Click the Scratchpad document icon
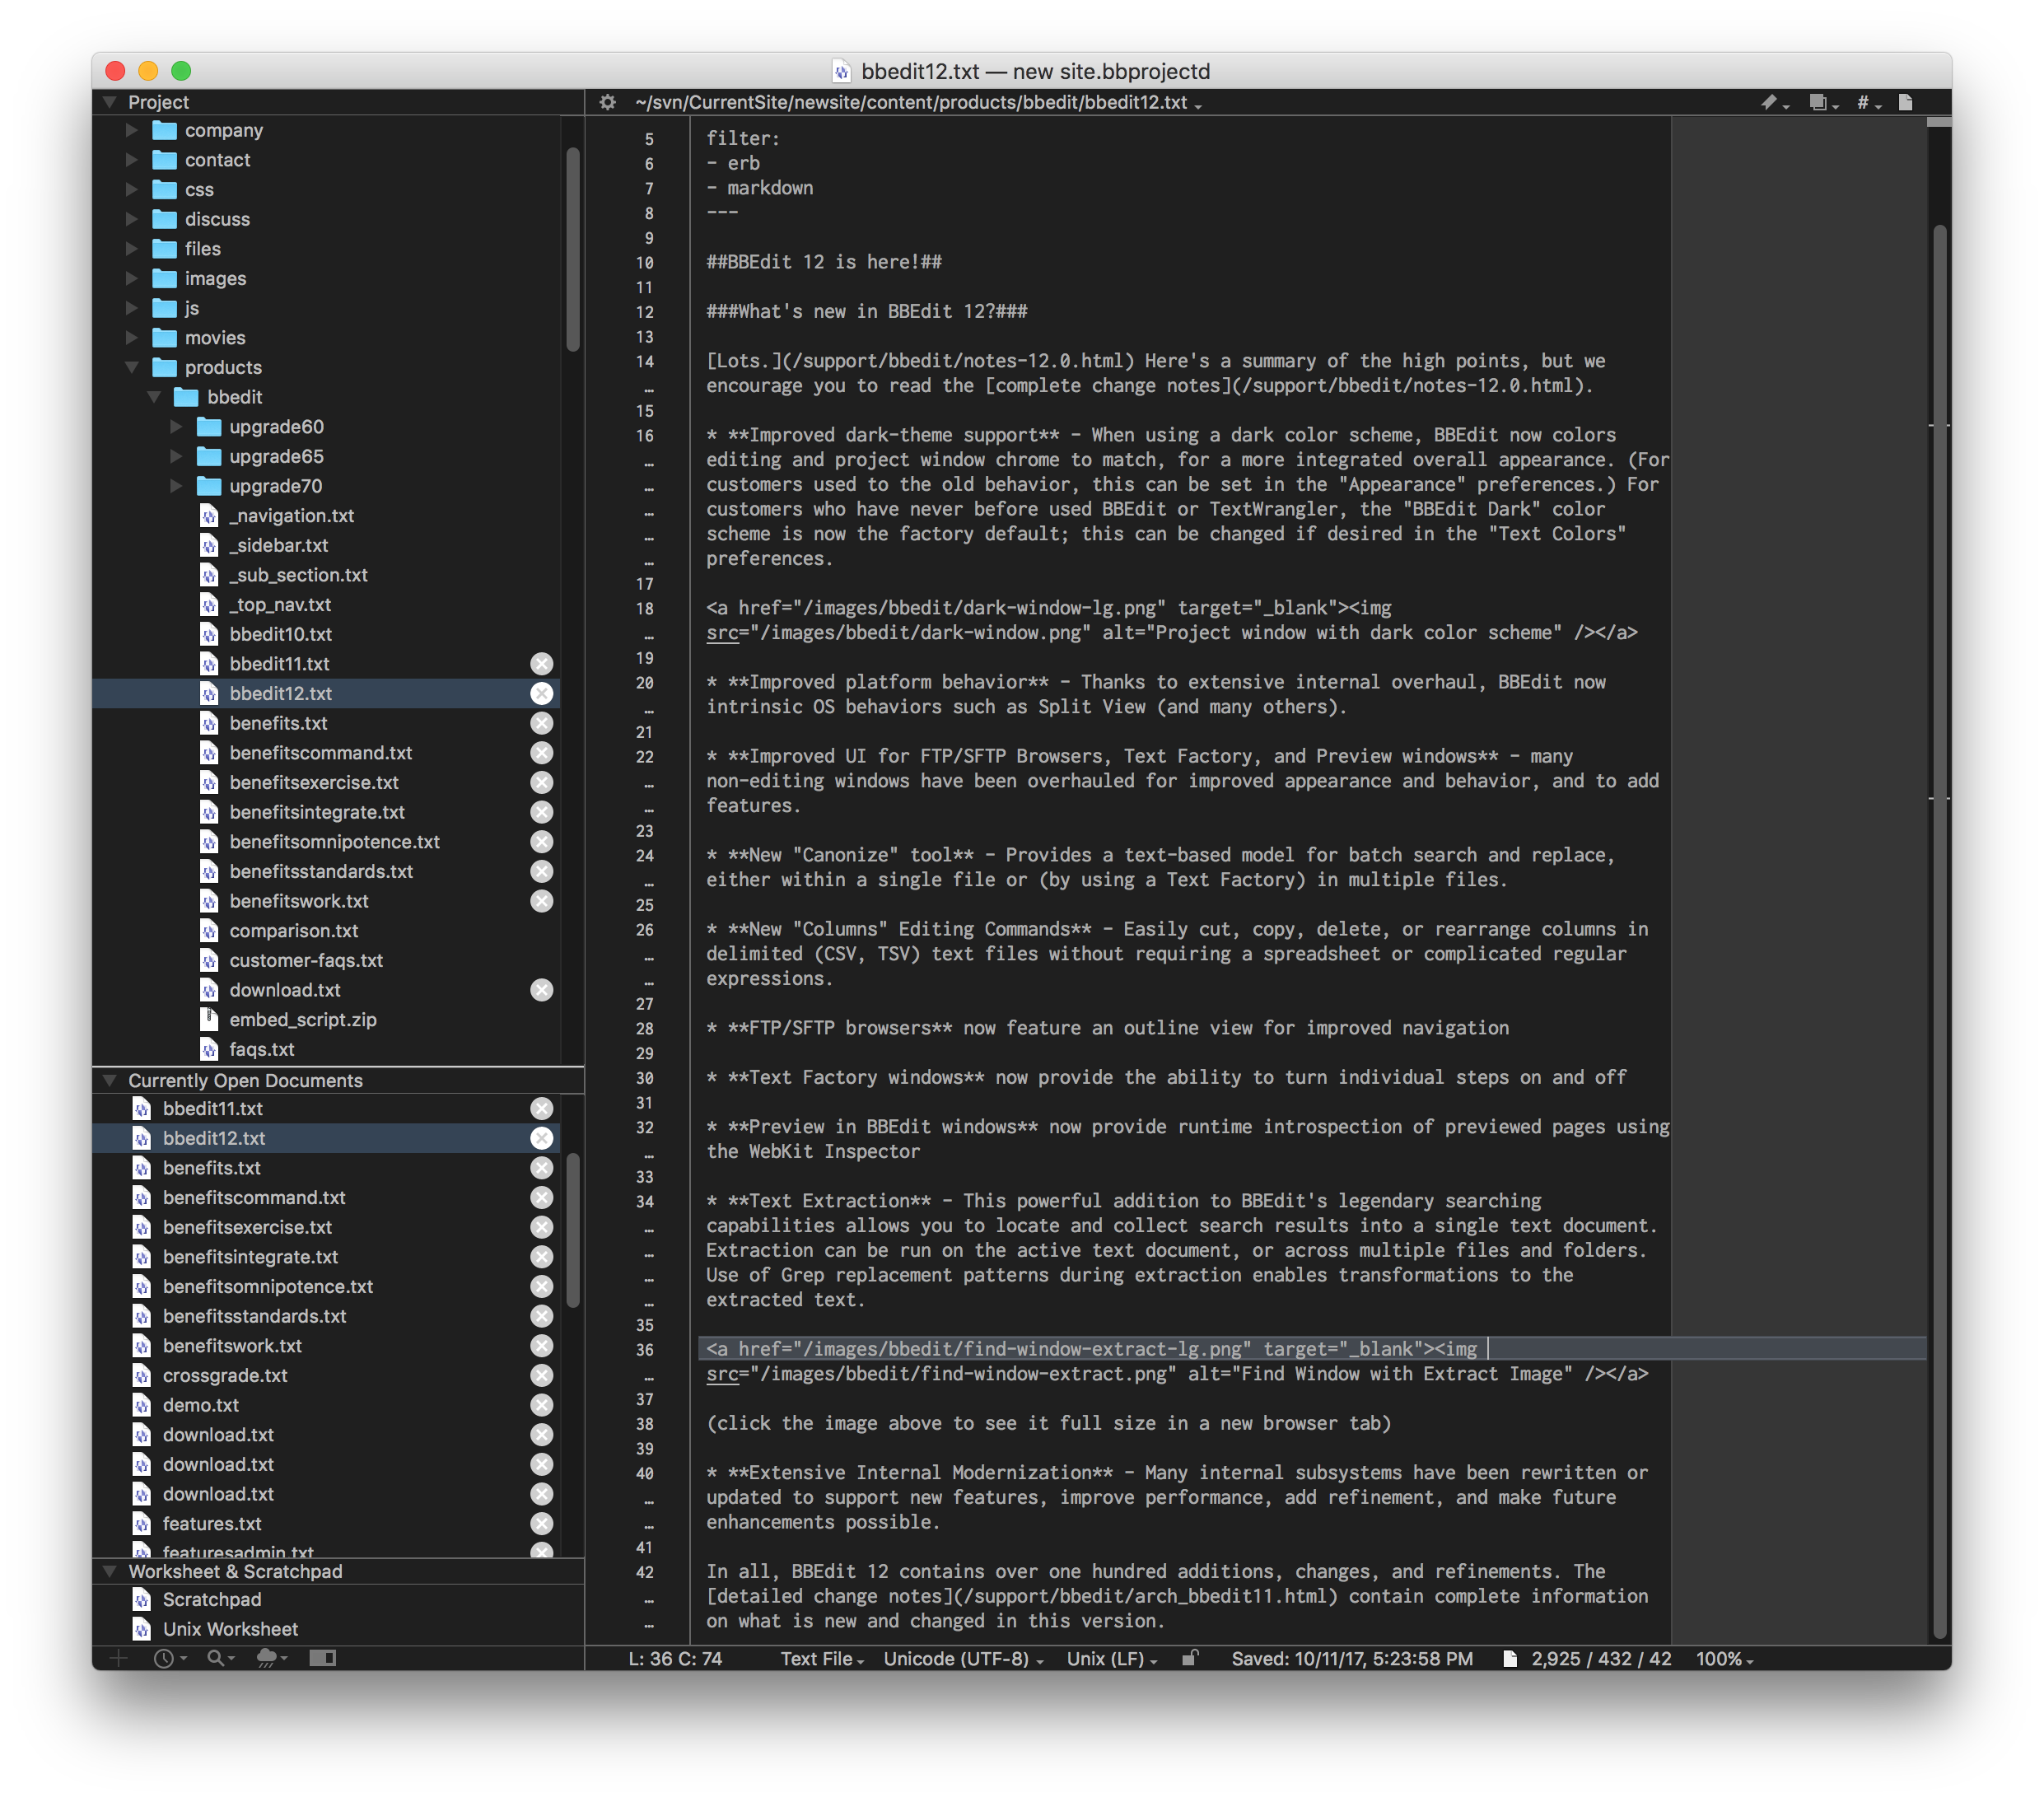Screen dimensions: 2044x1802 point(142,1599)
